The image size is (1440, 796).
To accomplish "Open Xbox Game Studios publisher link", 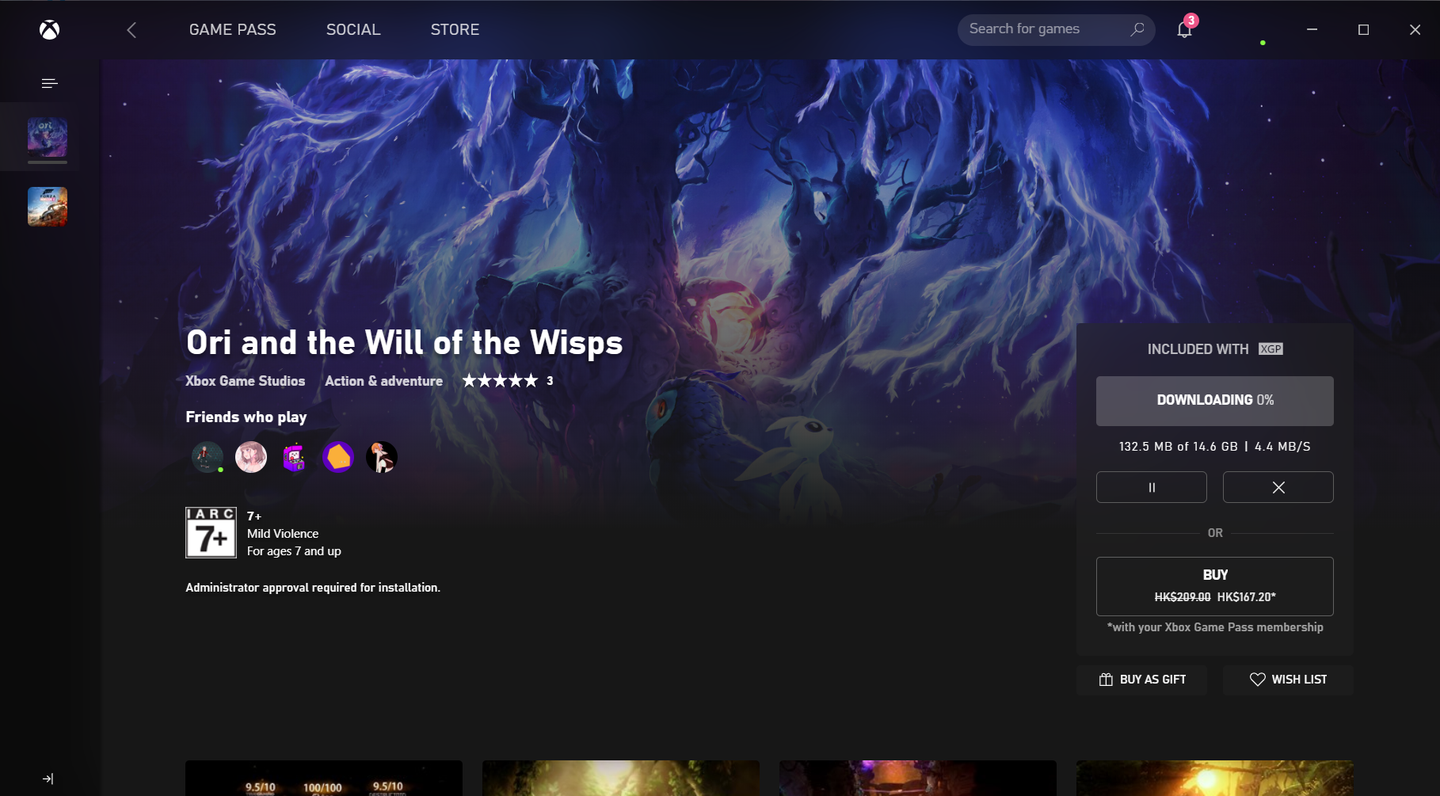I will point(245,381).
